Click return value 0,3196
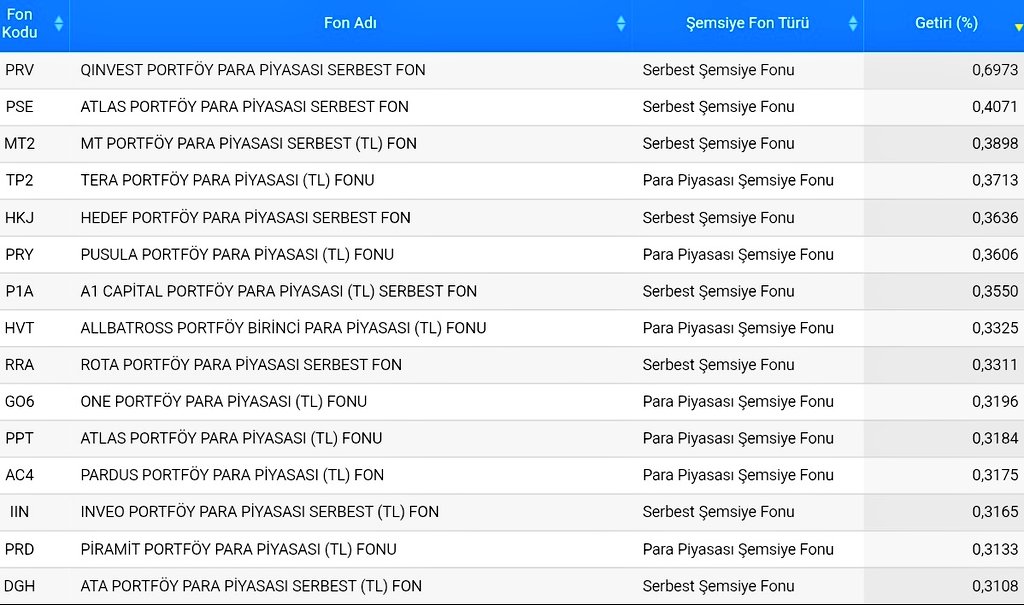Viewport: 1024px width, 605px height. click(995, 401)
